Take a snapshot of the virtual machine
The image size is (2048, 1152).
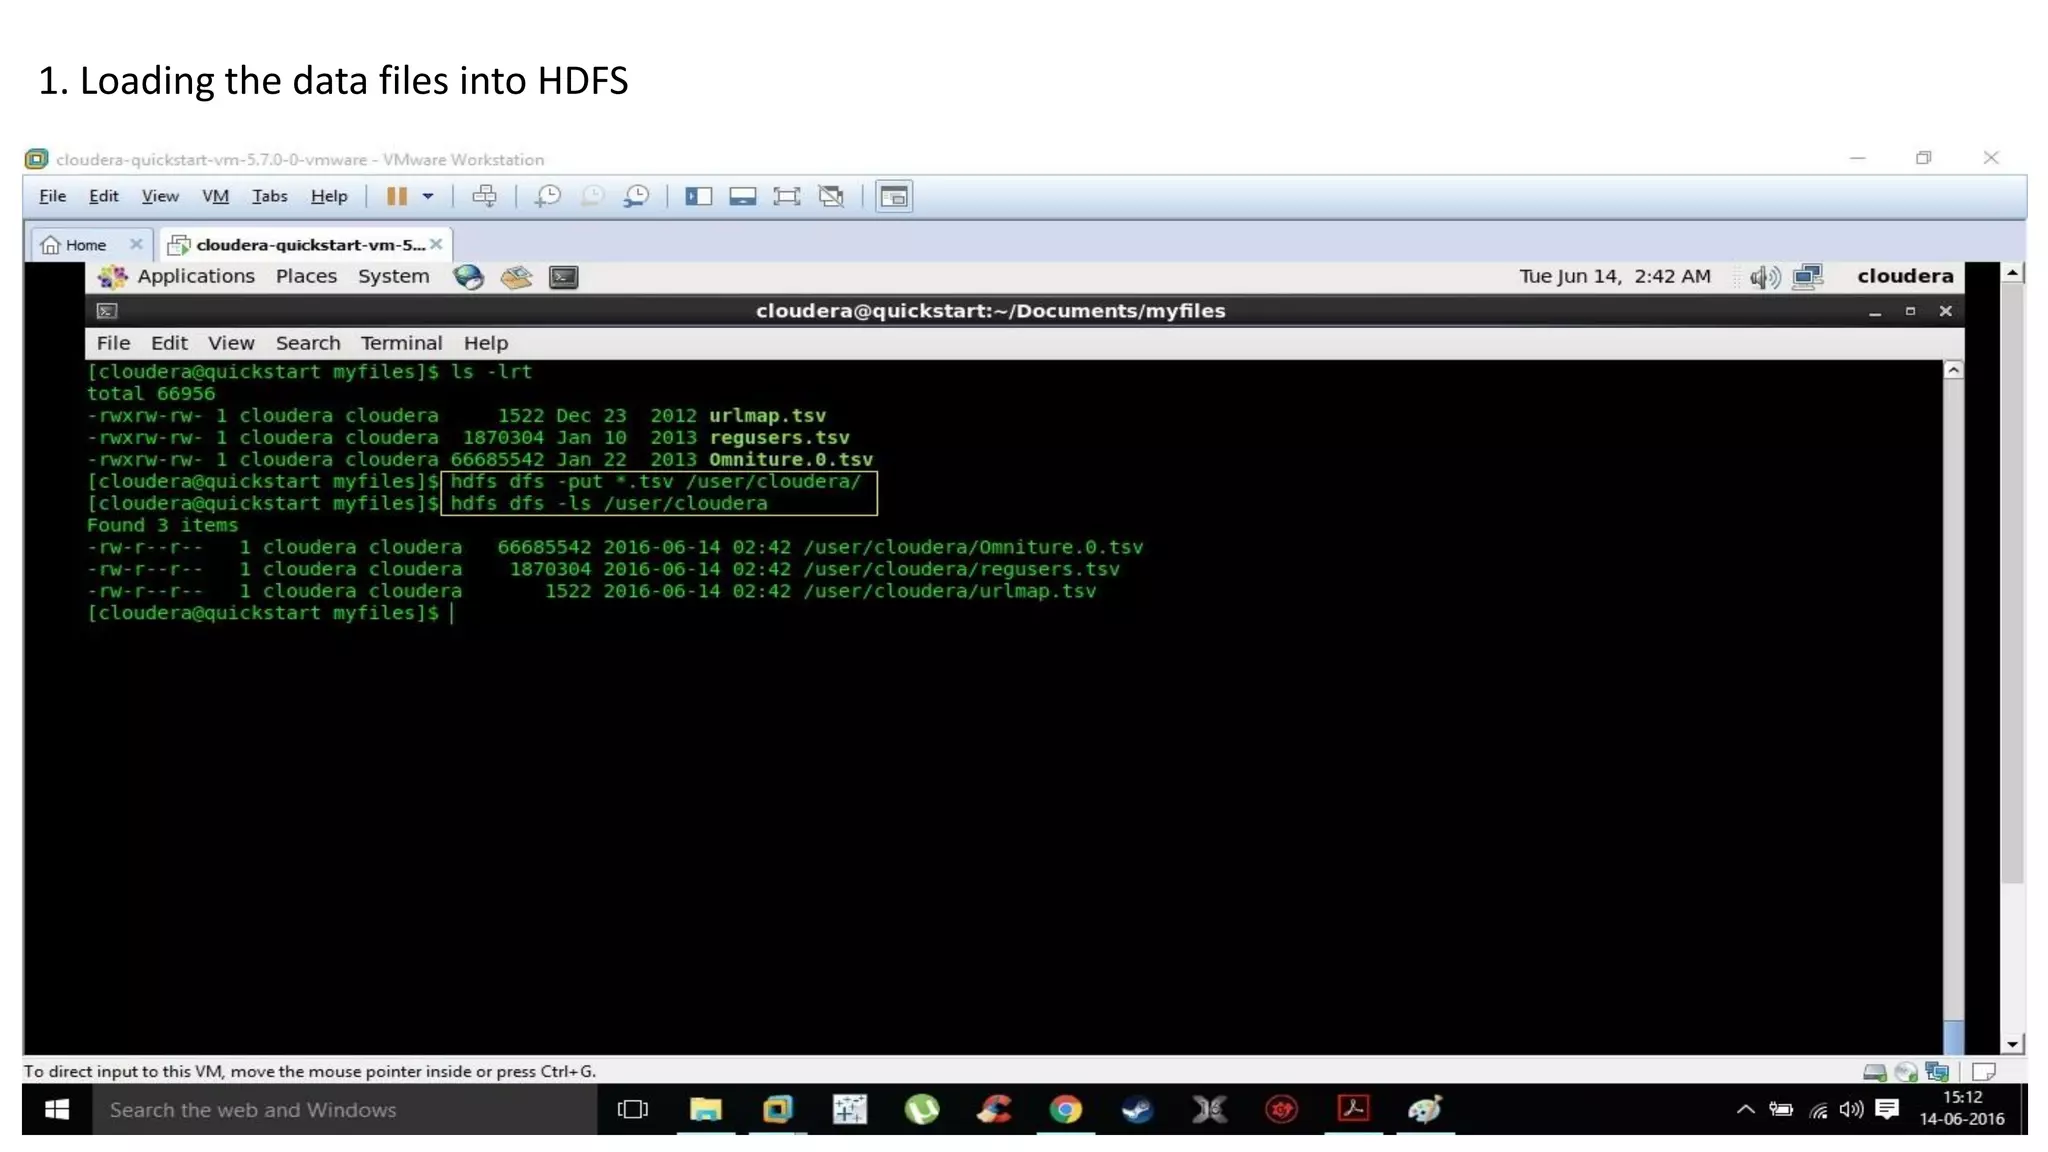coord(548,196)
